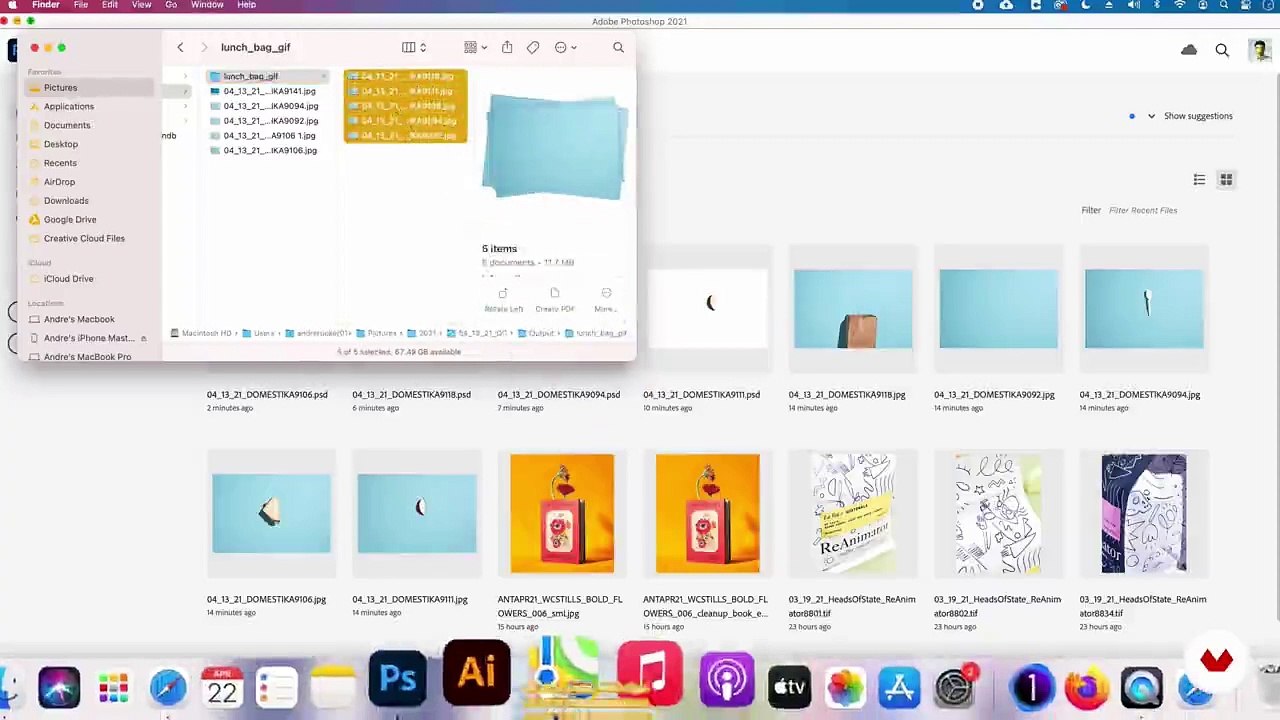Toggle Finder column view selector
The width and height of the screenshot is (1280, 720).
(414, 47)
